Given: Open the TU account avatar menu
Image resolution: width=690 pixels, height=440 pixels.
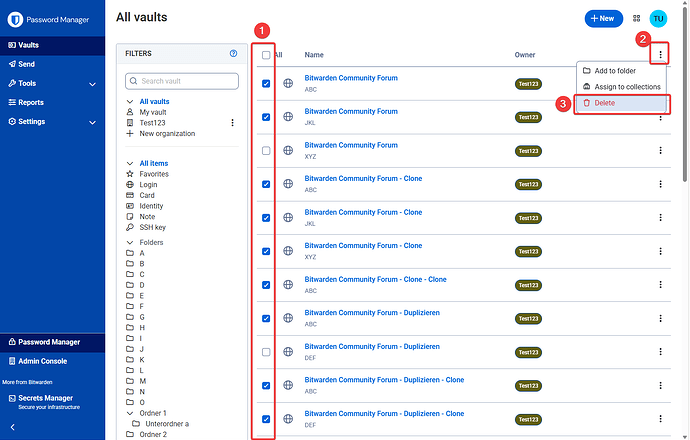Looking at the screenshot, I should [x=658, y=18].
